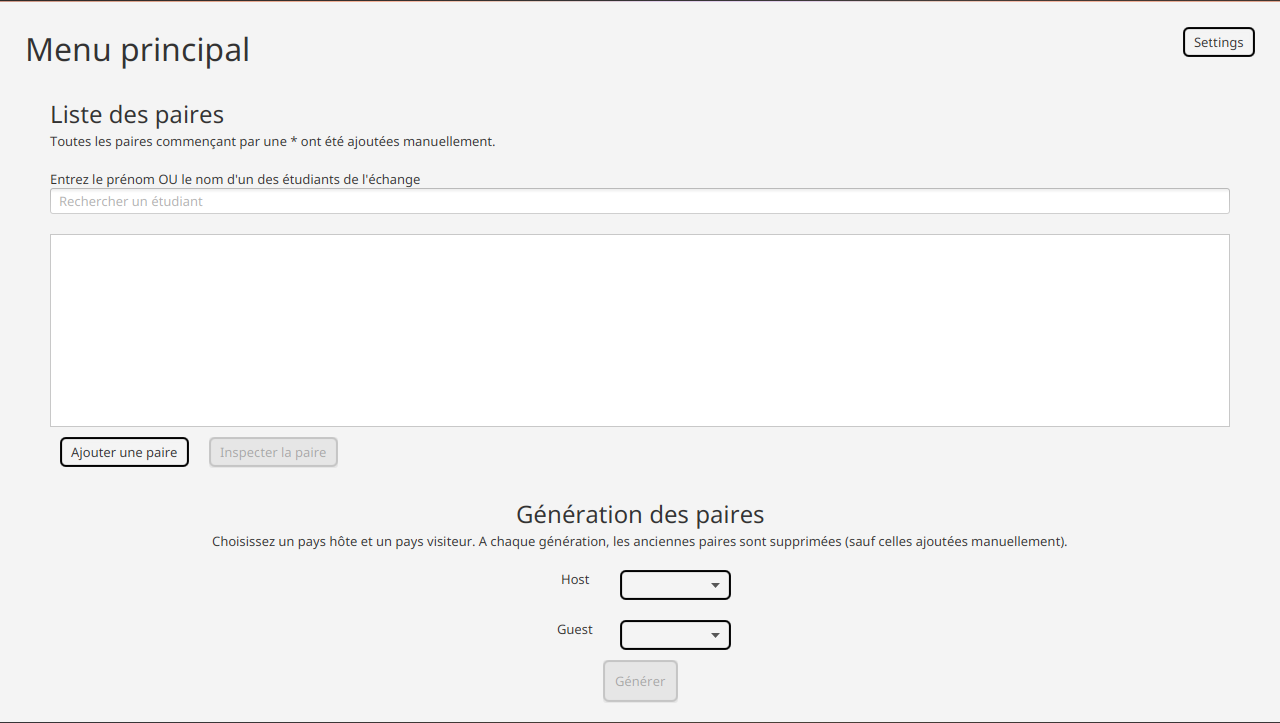Click the 'Entrez le prénom OU le nom' label
The width and height of the screenshot is (1280, 723).
coord(235,180)
